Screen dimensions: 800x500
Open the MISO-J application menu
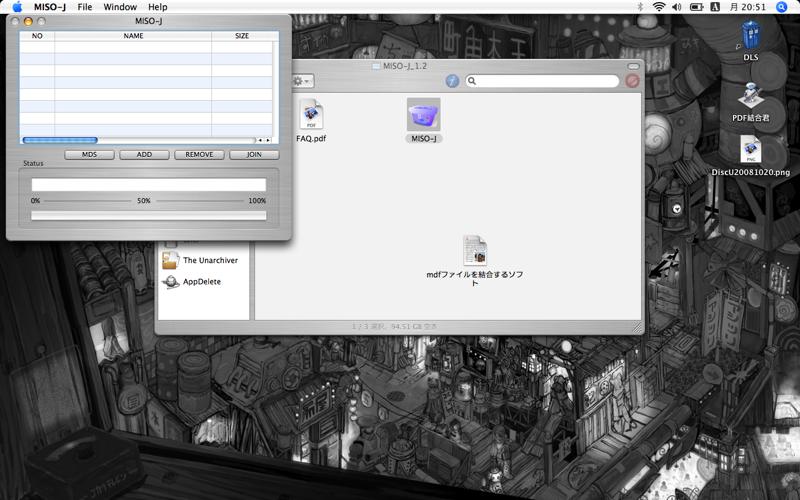(50, 7)
